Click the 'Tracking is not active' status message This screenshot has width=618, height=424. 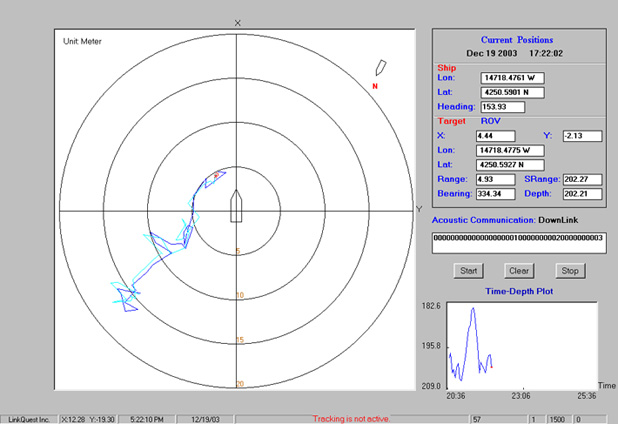351,418
